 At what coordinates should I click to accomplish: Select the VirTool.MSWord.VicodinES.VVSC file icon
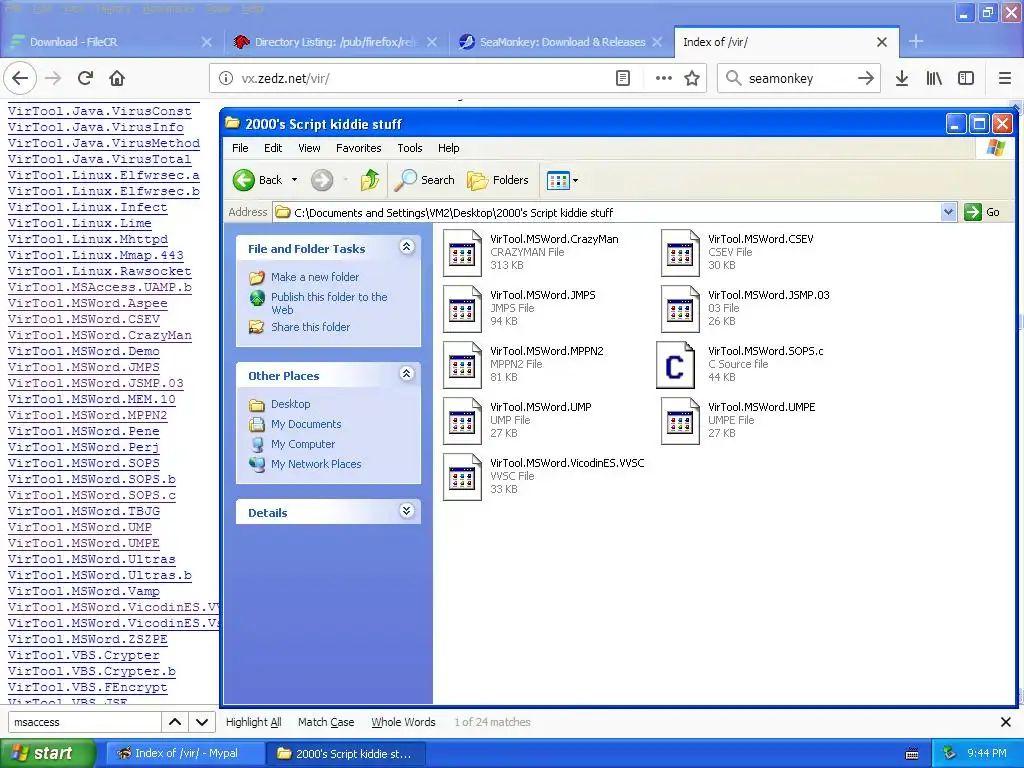[x=462, y=477]
